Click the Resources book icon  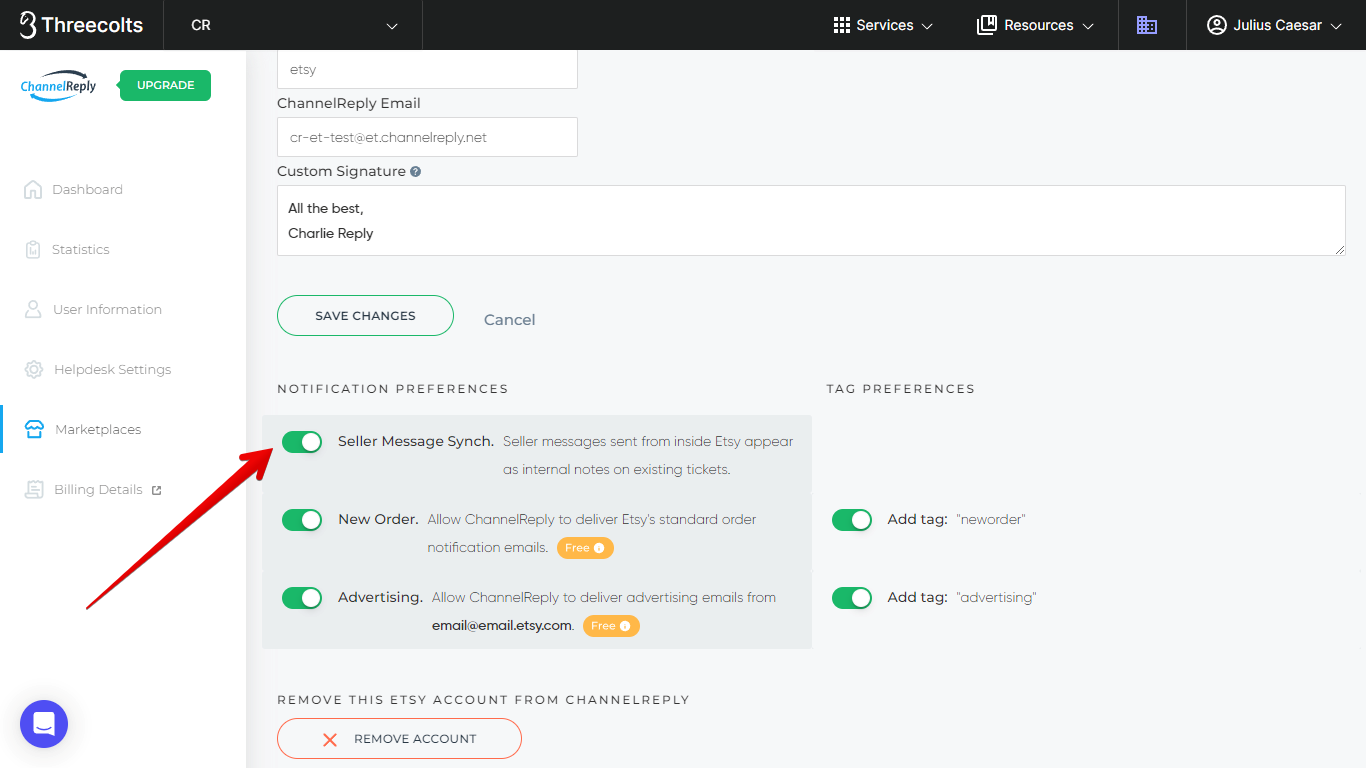tap(987, 25)
